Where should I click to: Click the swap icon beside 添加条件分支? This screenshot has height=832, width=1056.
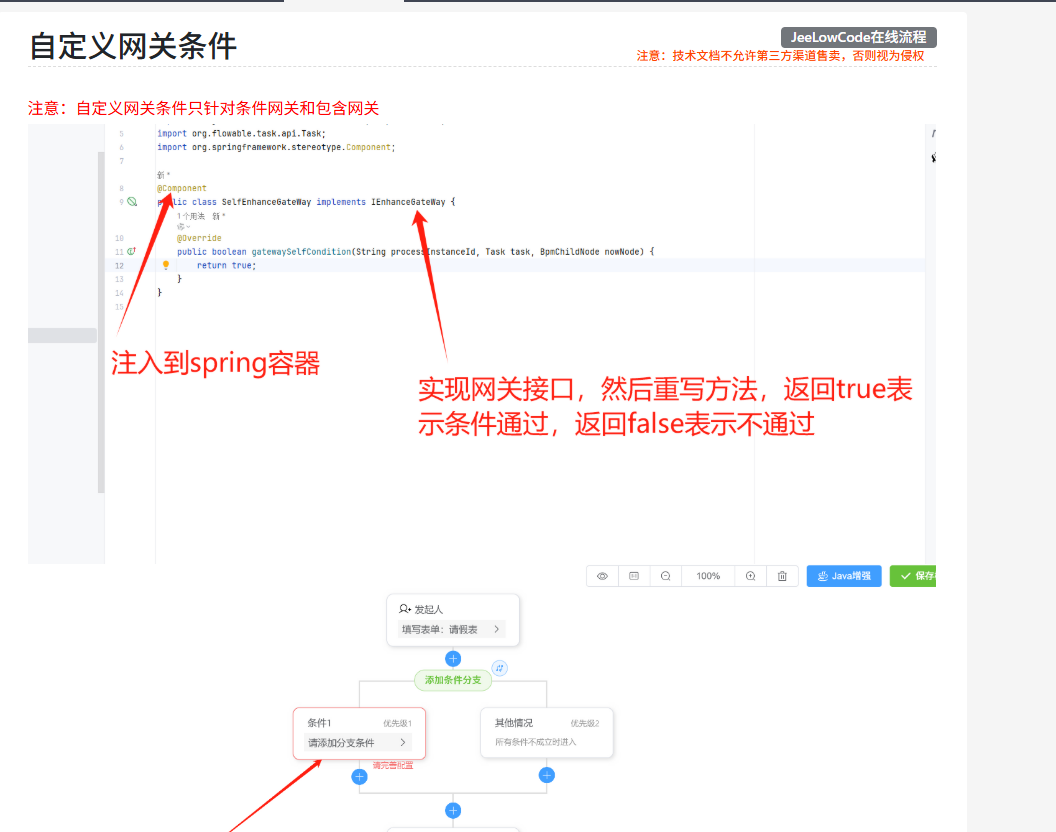tap(500, 668)
